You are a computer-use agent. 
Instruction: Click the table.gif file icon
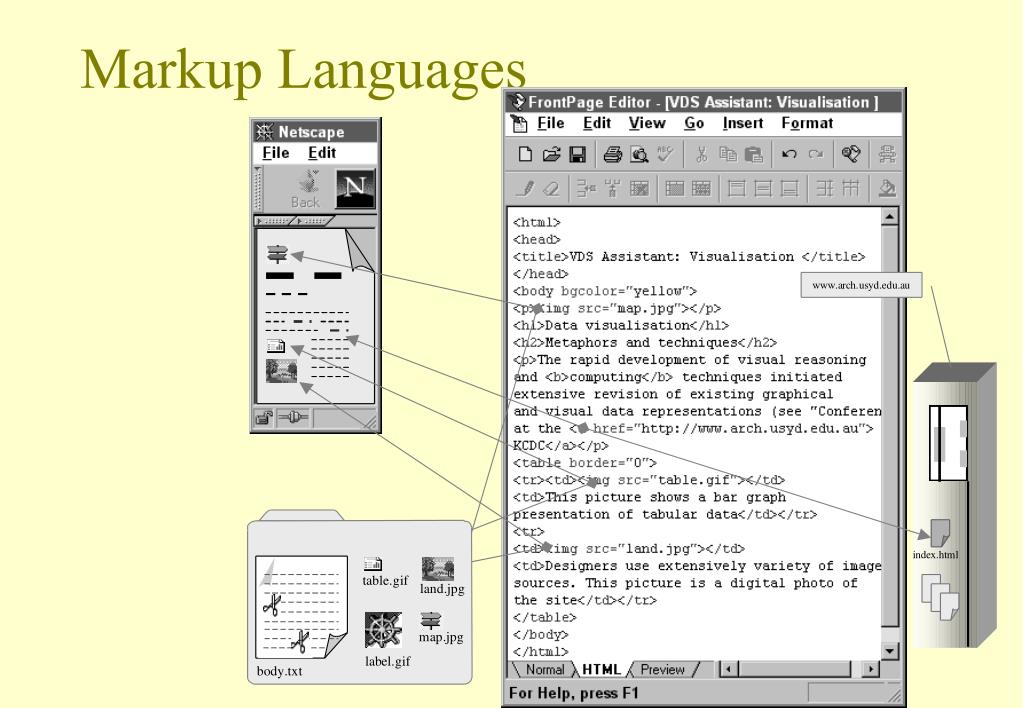(x=373, y=564)
